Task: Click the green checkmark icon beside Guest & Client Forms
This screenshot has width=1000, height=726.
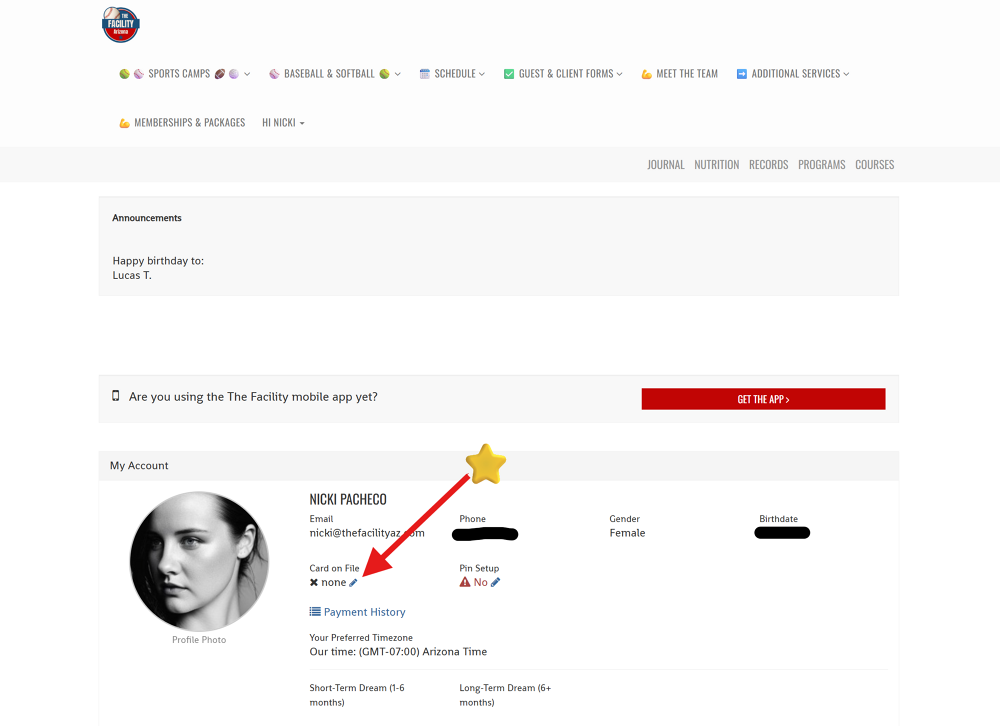Action: click(509, 74)
